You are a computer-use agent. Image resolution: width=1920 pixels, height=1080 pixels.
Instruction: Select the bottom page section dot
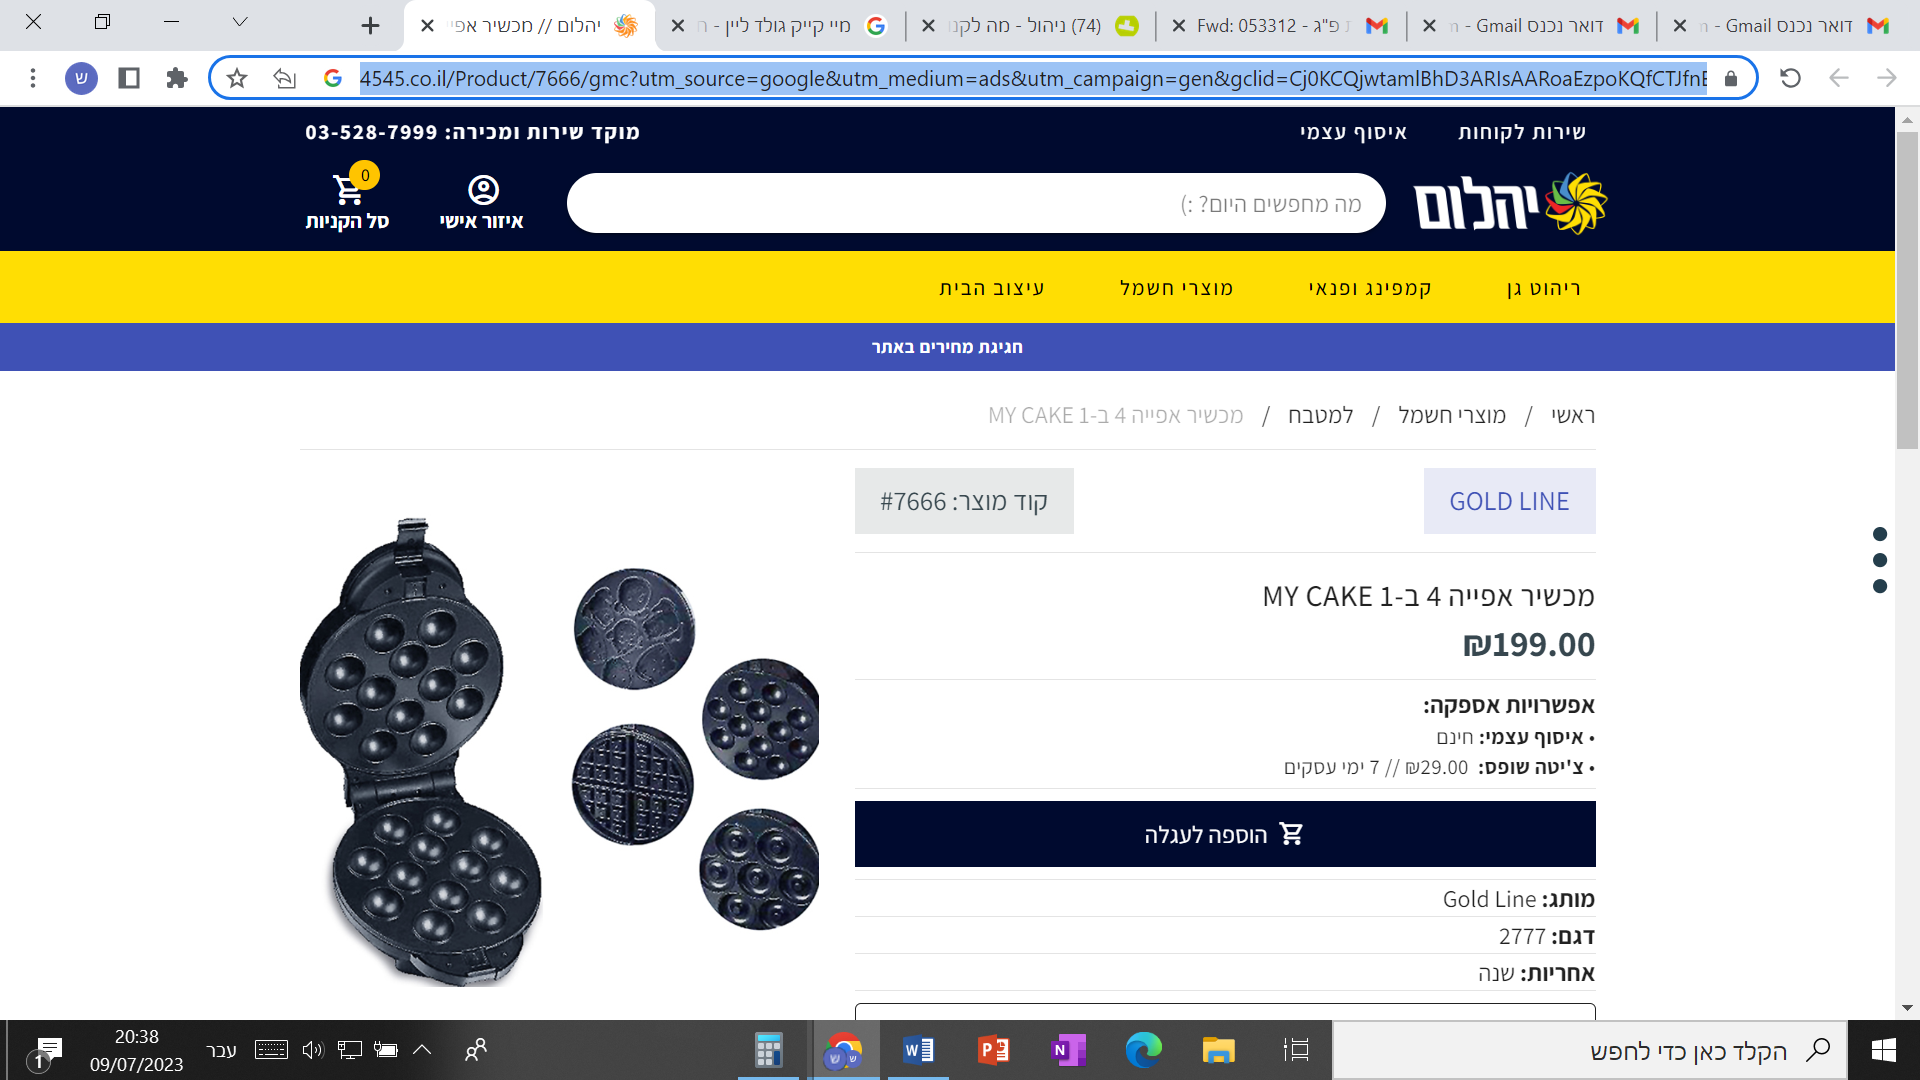pos(1880,586)
